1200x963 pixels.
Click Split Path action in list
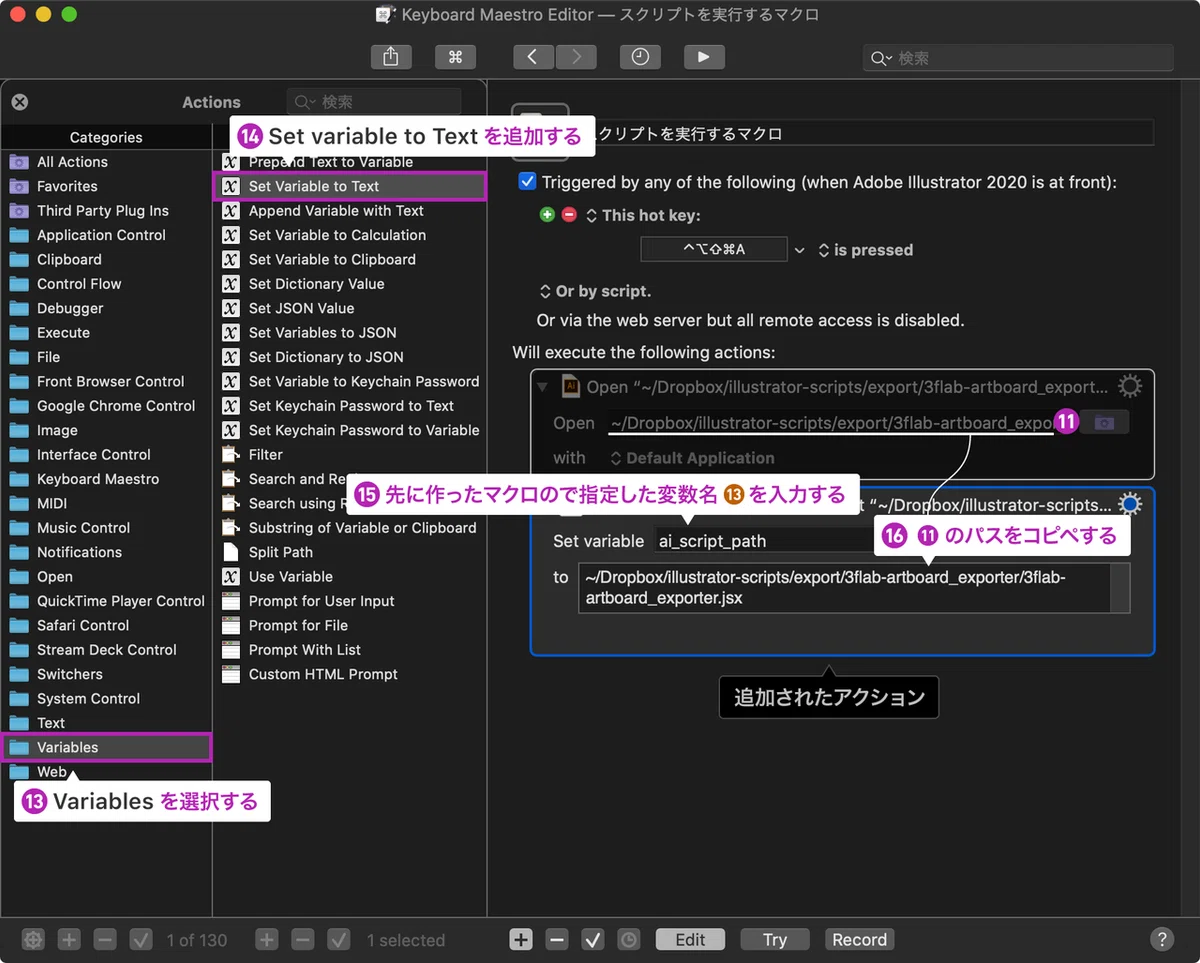coord(349,552)
